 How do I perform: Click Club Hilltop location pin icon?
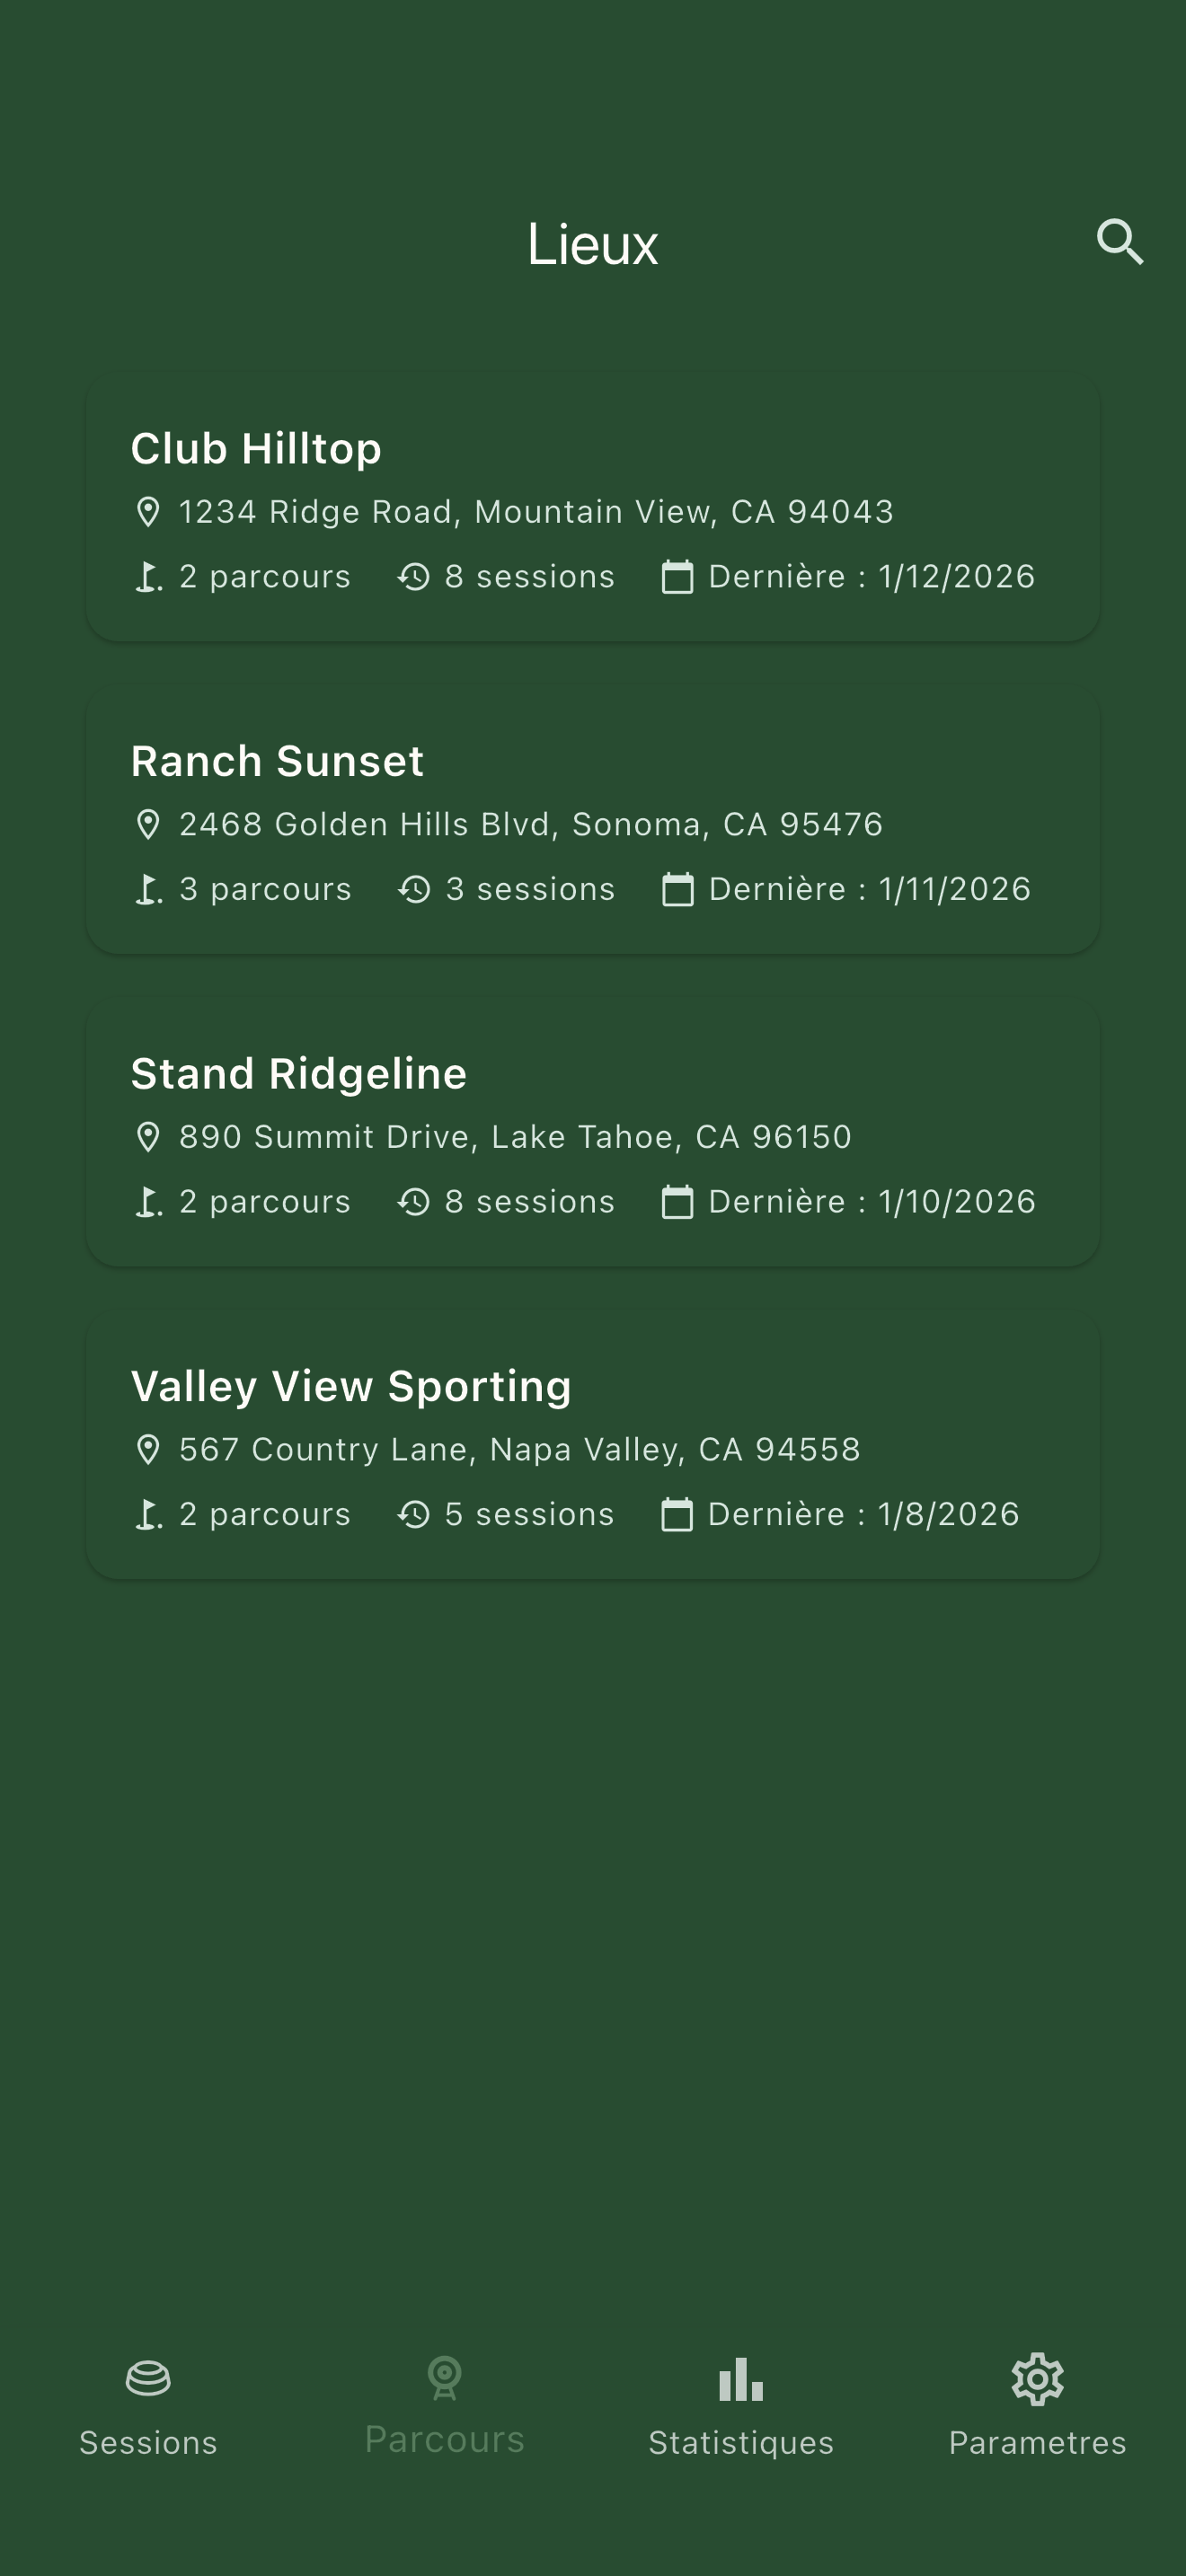click(148, 512)
